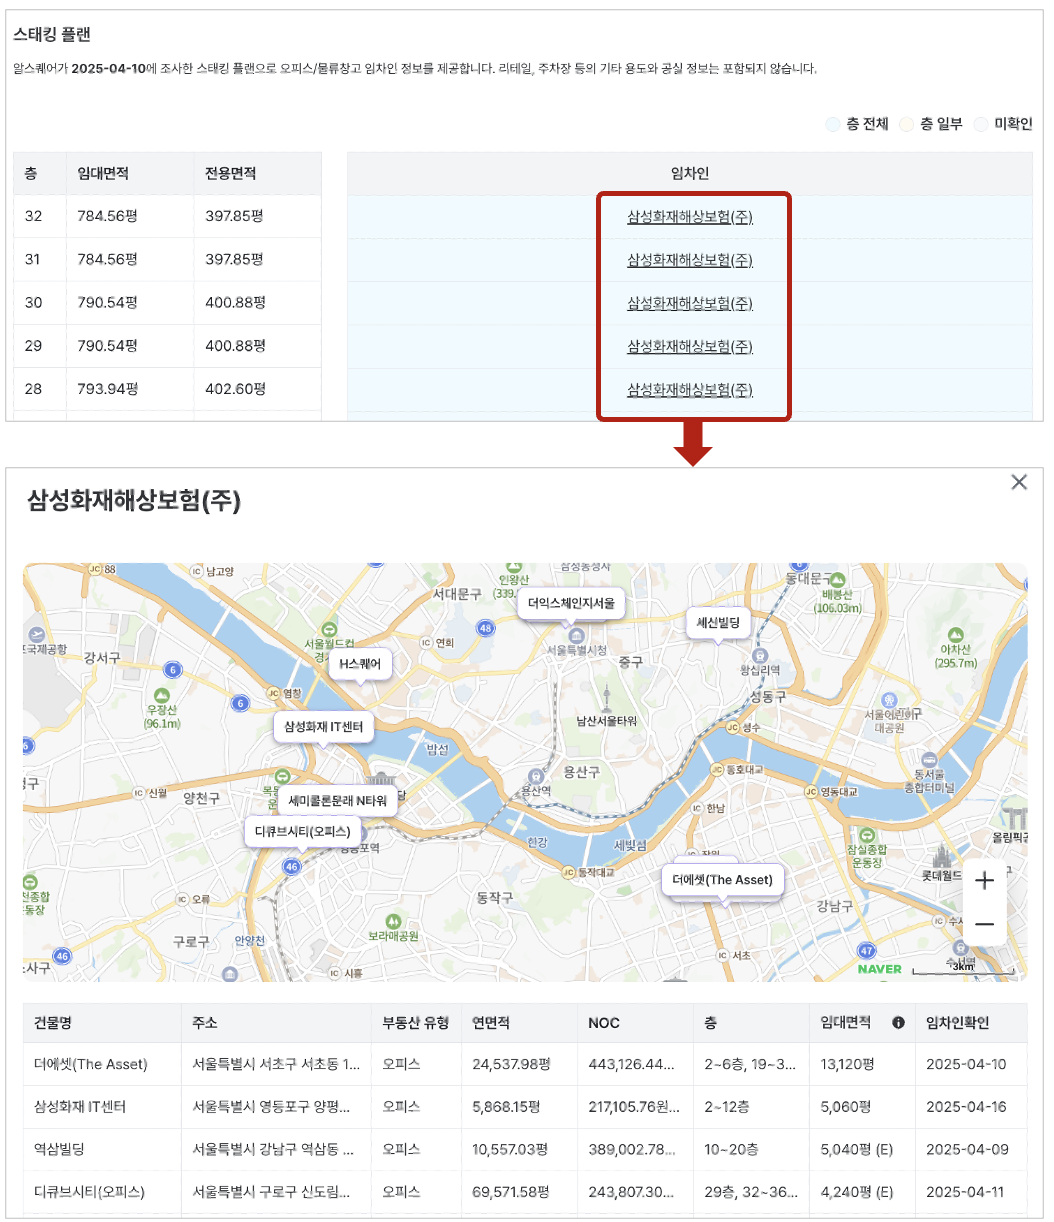Select the 400.88평 cell on floor 29

point(257,345)
